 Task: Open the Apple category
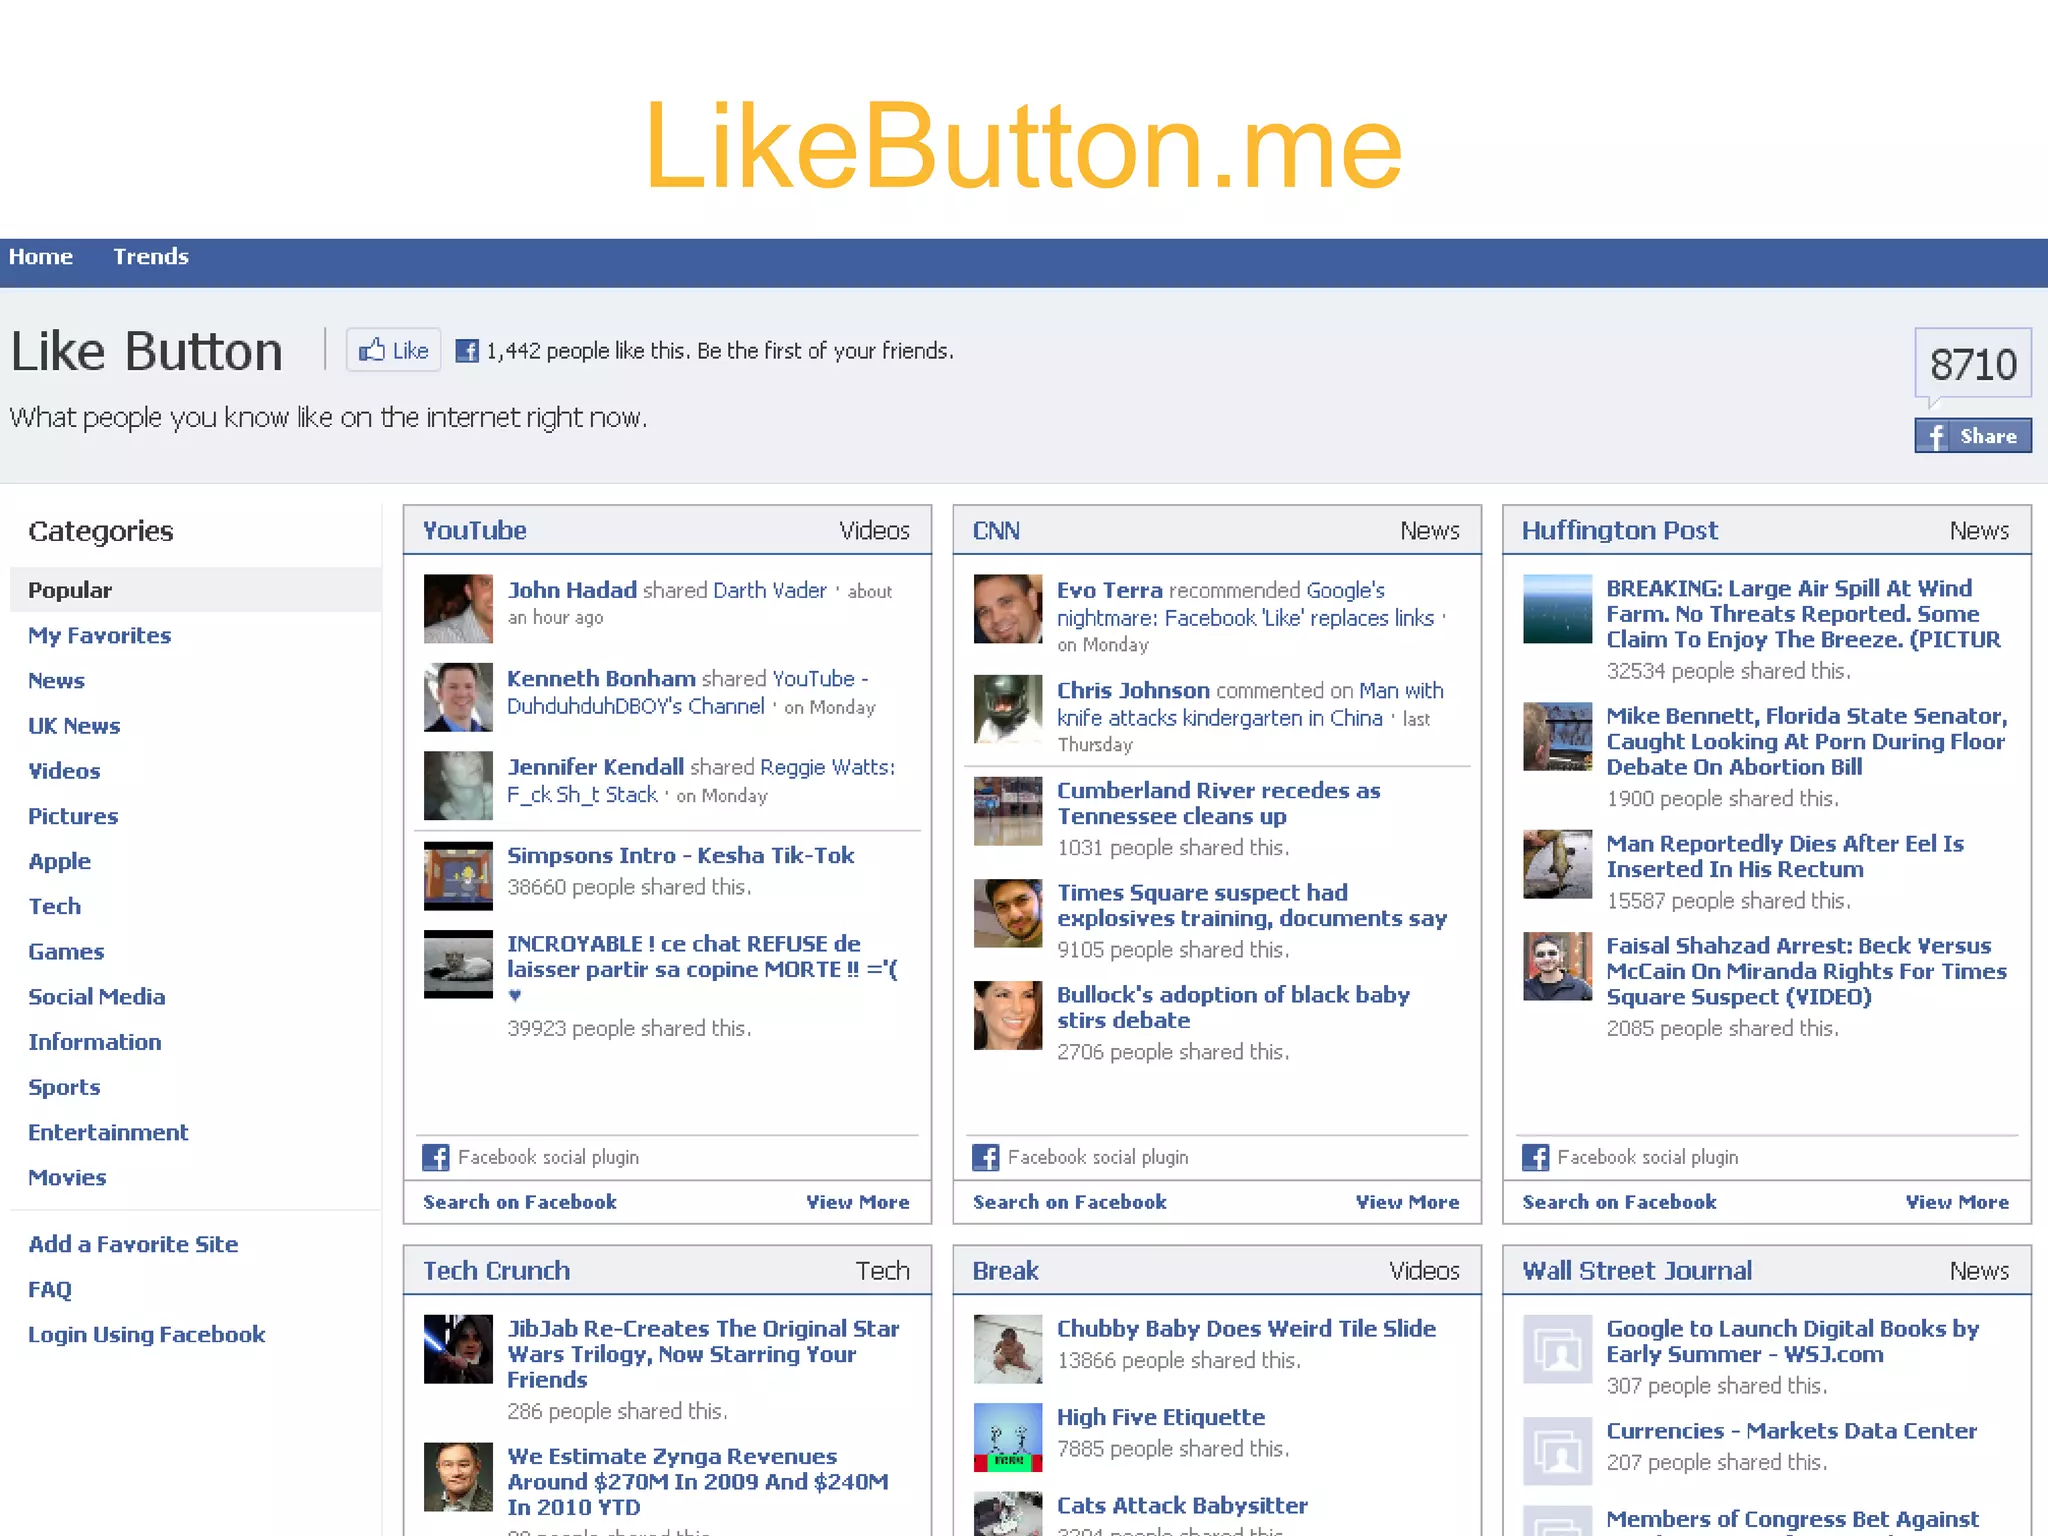tap(59, 862)
